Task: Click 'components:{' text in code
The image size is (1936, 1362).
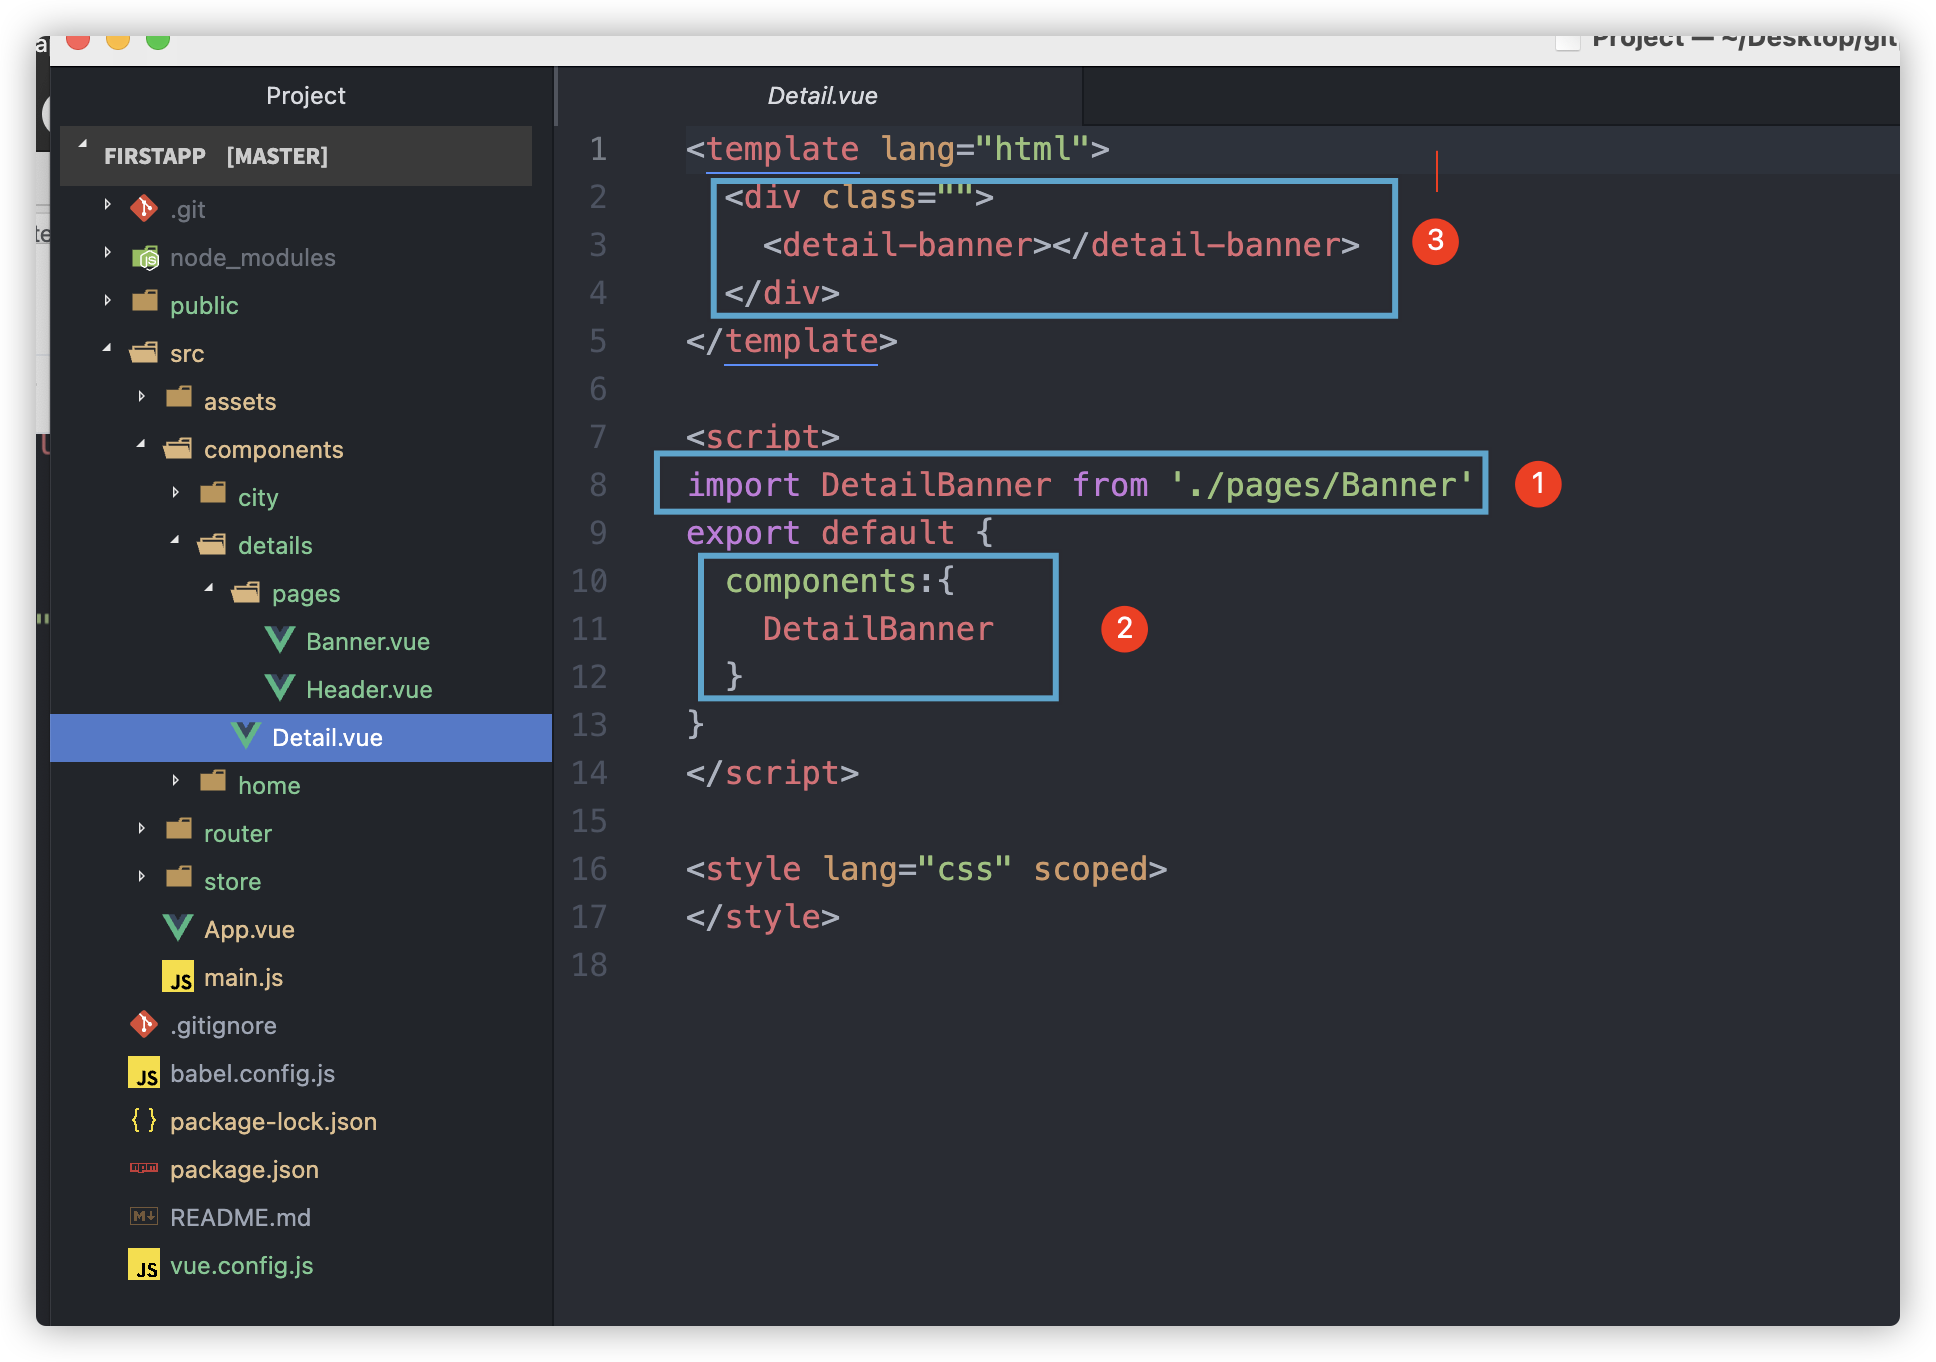Action: 839,581
